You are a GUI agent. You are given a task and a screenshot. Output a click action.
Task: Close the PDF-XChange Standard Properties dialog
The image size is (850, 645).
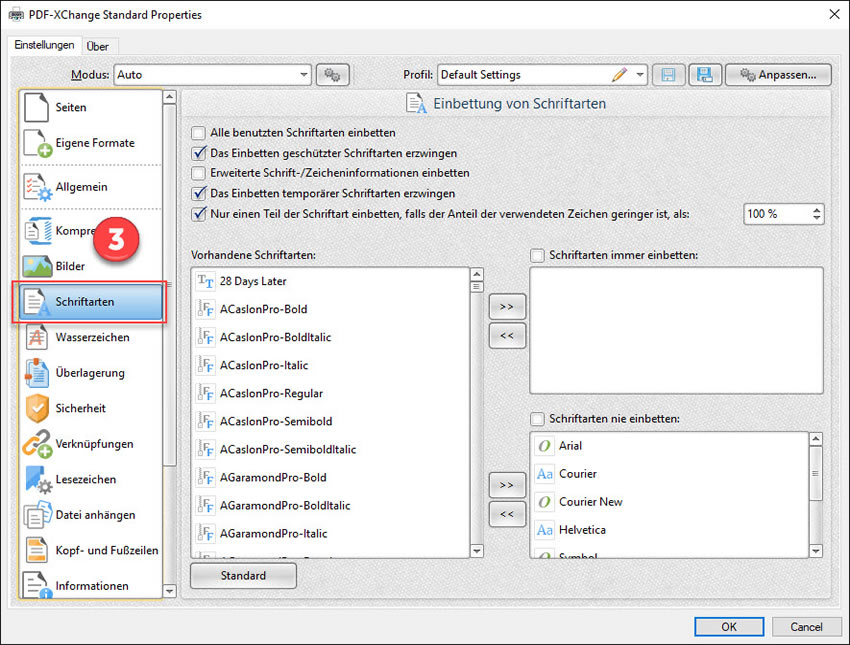tap(834, 14)
